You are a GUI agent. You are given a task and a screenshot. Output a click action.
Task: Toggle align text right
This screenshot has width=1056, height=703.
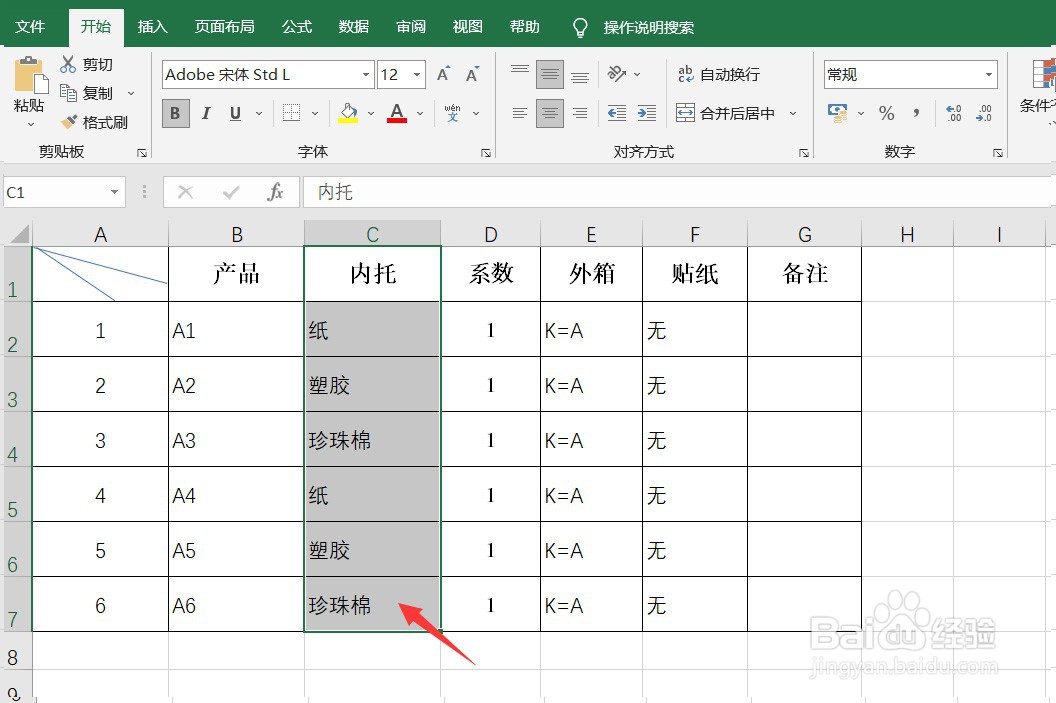pos(580,113)
